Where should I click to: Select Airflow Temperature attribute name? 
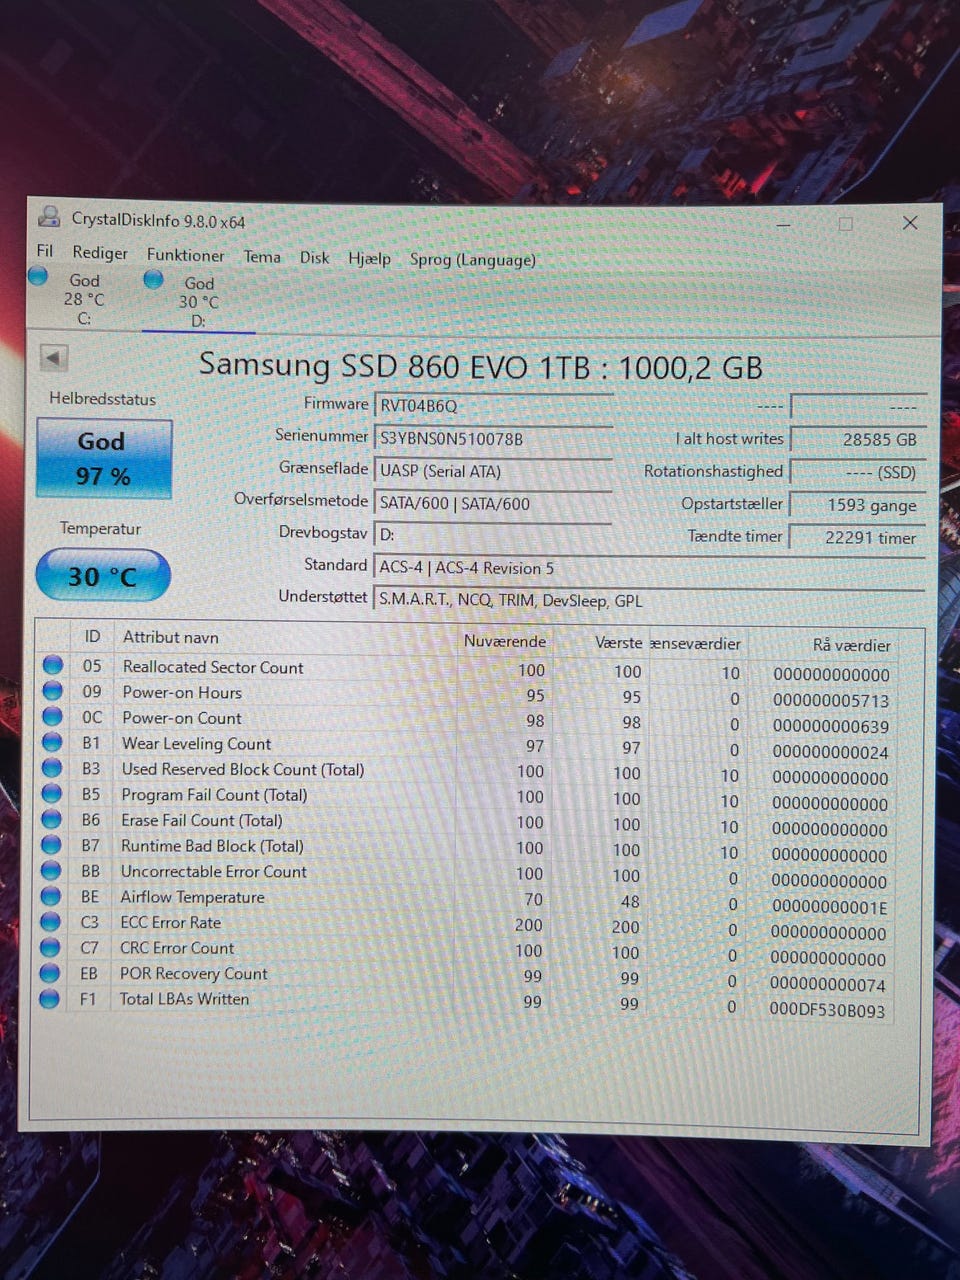click(x=192, y=897)
